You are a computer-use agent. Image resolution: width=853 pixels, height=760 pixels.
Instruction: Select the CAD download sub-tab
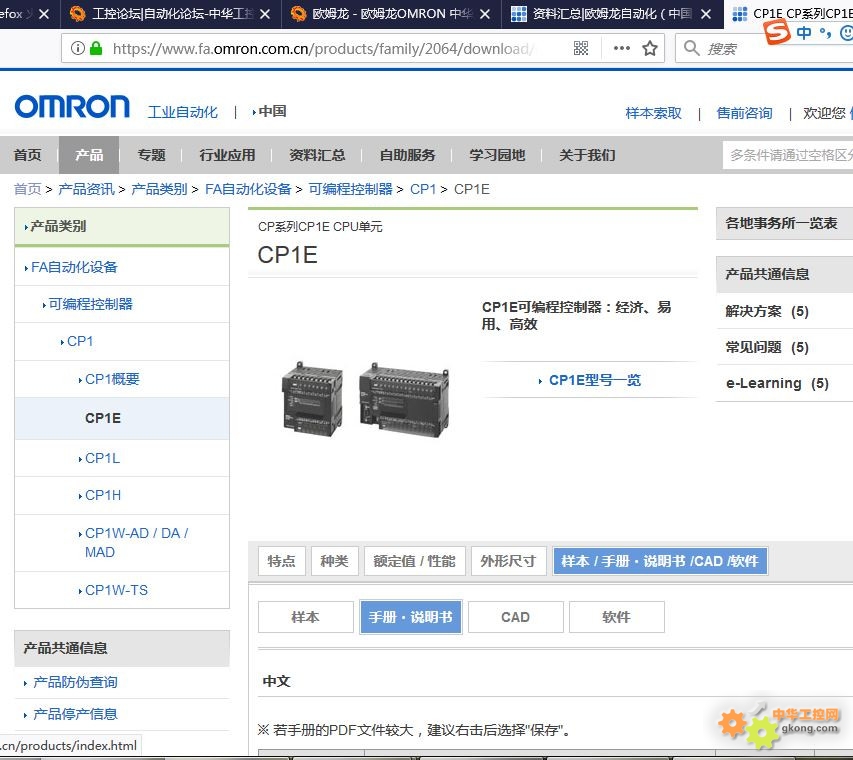515,617
